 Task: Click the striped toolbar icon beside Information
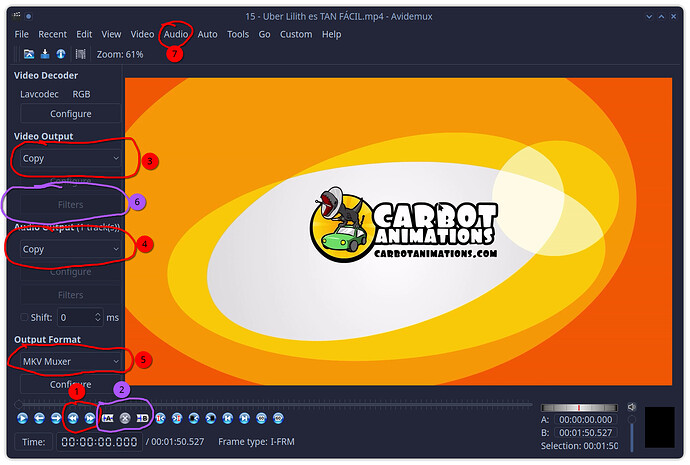coord(80,54)
